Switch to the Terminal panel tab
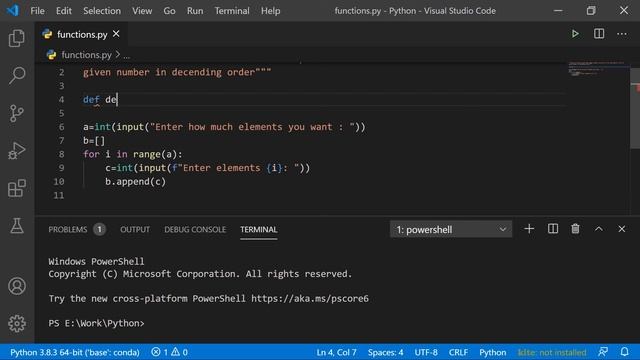Image resolution: width=640 pixels, height=360 pixels. [x=258, y=229]
